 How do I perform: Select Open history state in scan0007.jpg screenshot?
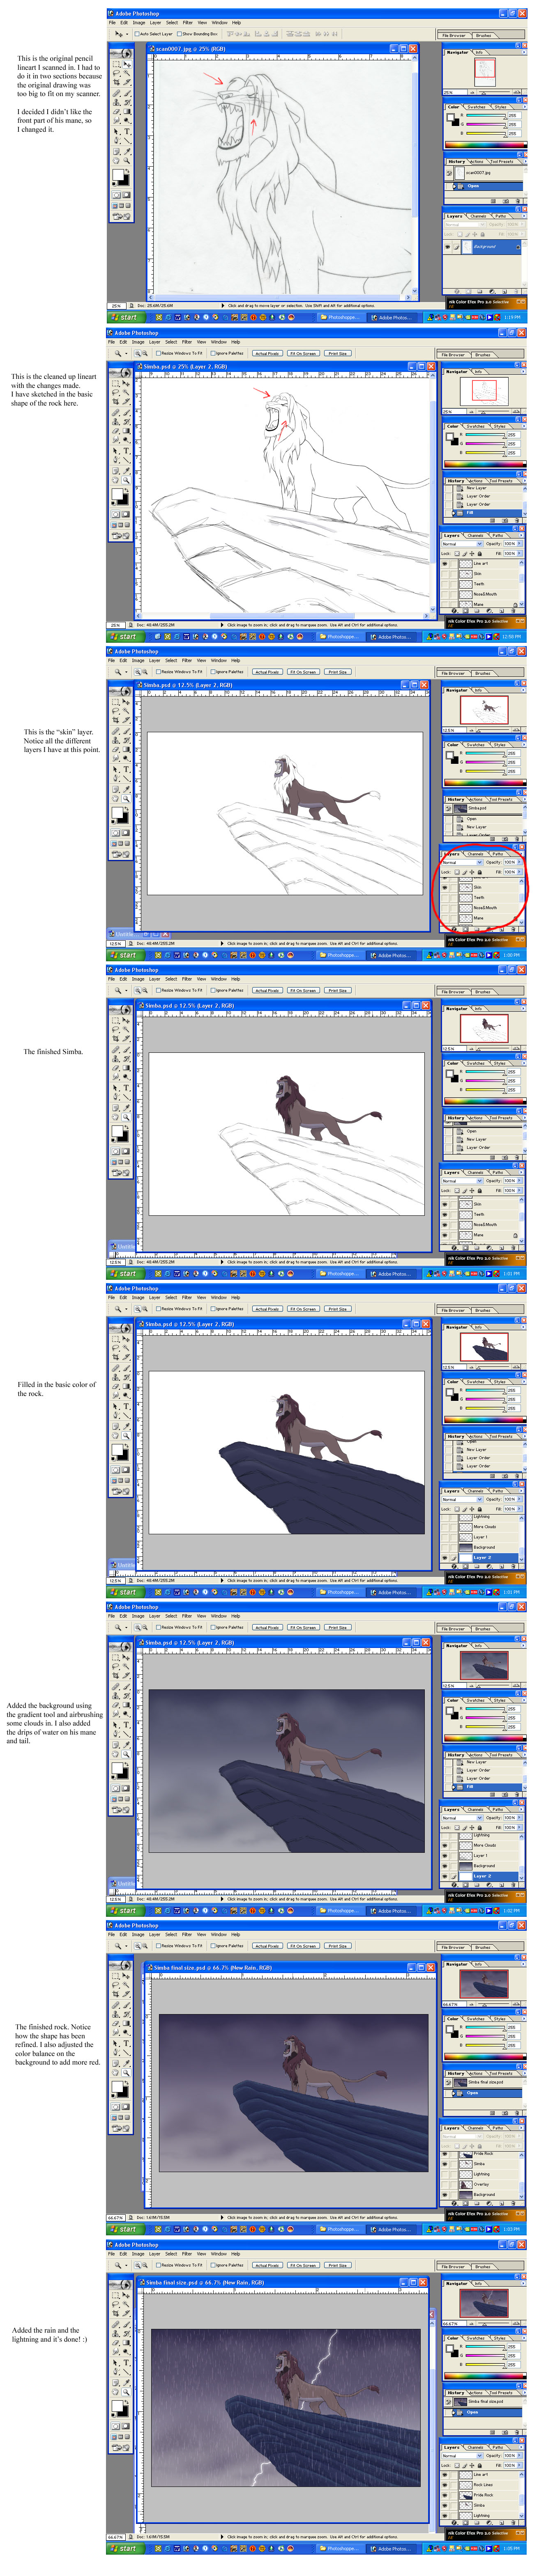pos(484,186)
